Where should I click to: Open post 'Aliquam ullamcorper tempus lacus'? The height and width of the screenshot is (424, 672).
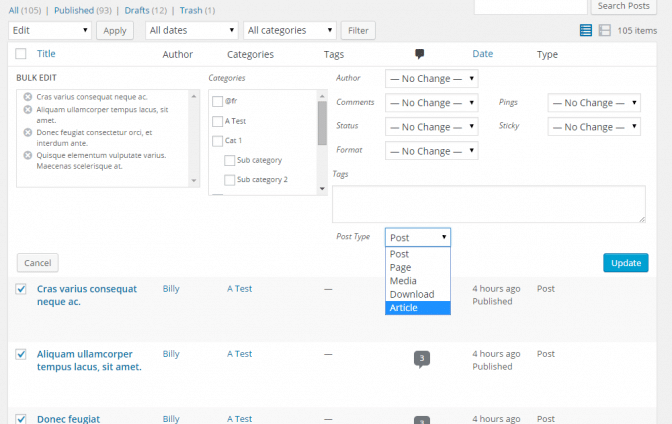point(89,361)
